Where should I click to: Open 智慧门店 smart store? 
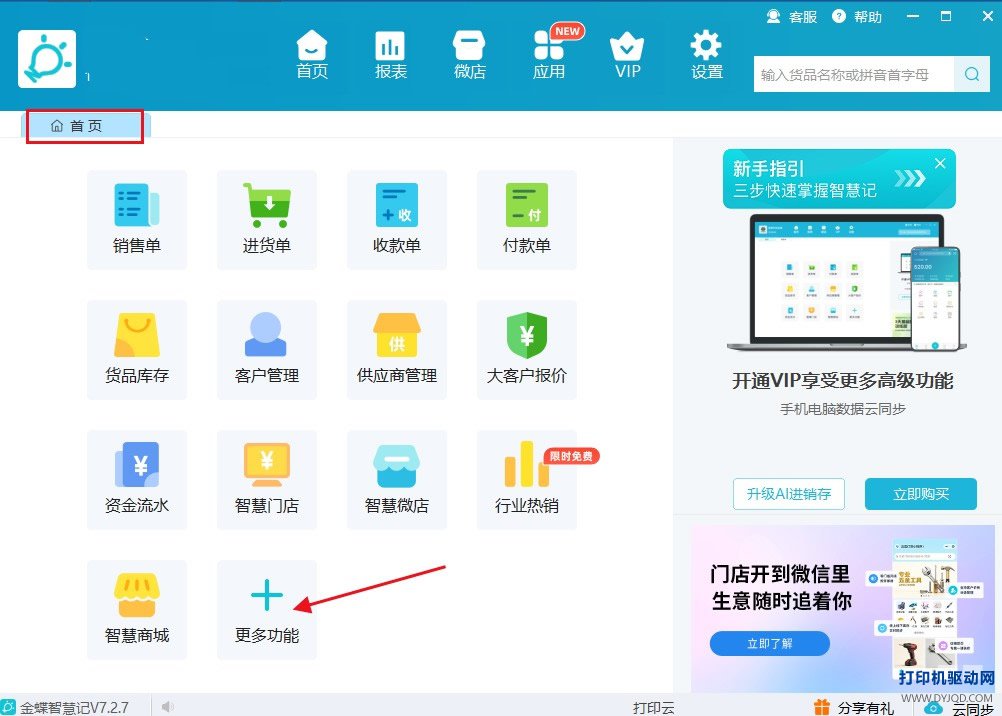[266, 479]
